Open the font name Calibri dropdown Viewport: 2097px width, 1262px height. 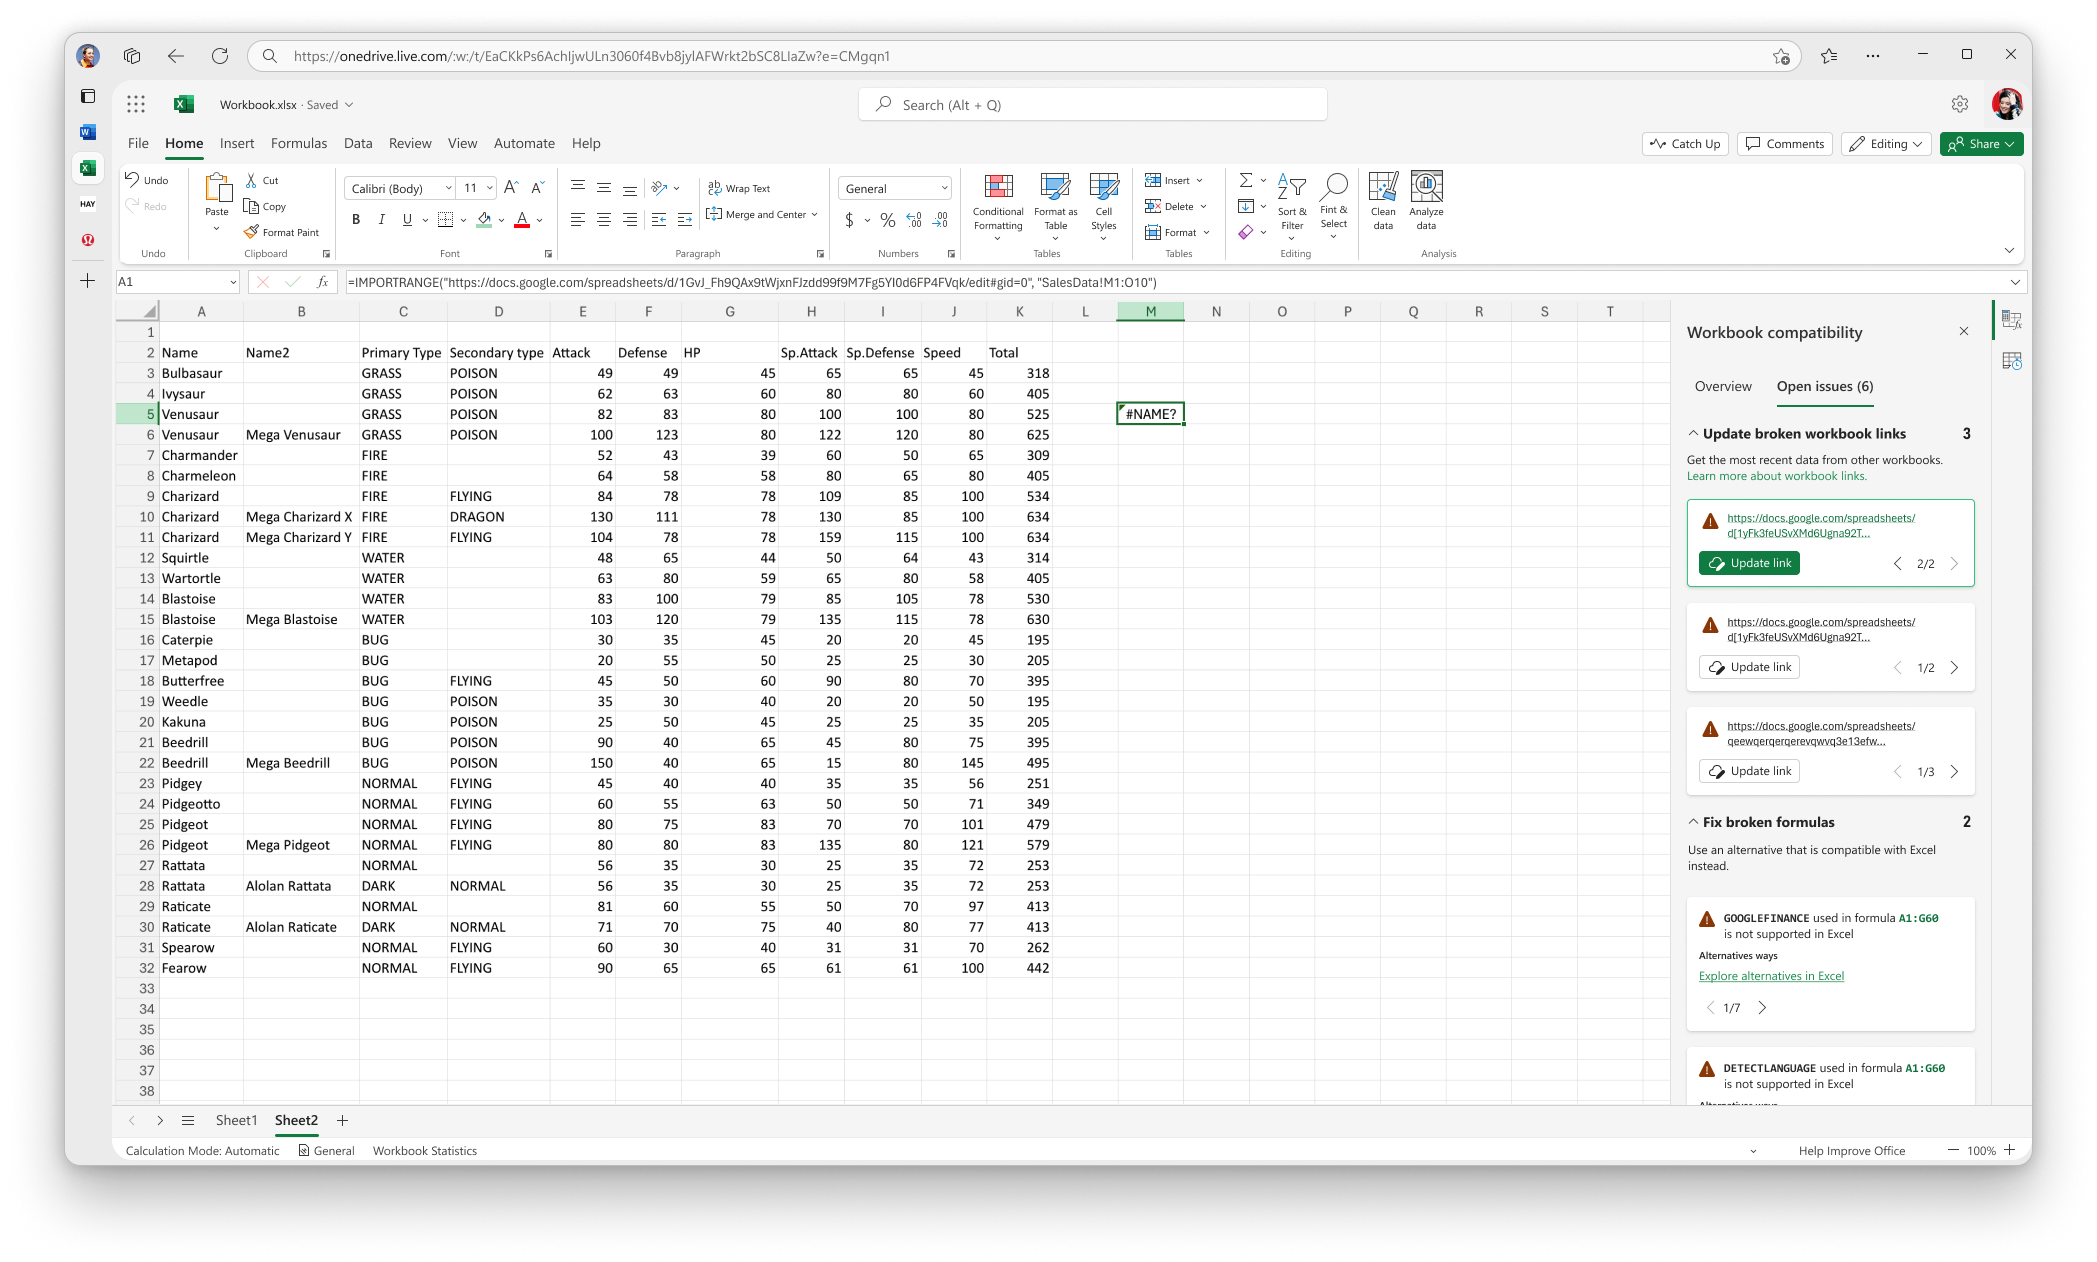pyautogui.click(x=448, y=188)
